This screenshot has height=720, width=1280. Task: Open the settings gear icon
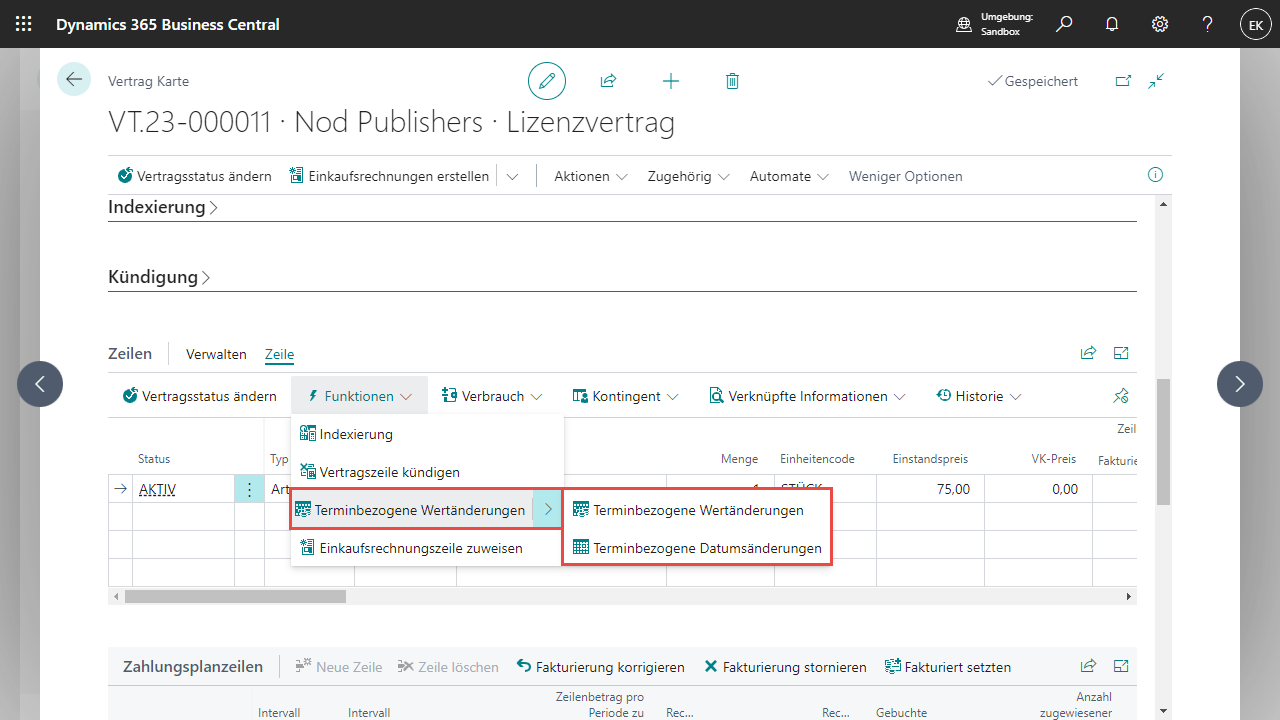(1160, 24)
